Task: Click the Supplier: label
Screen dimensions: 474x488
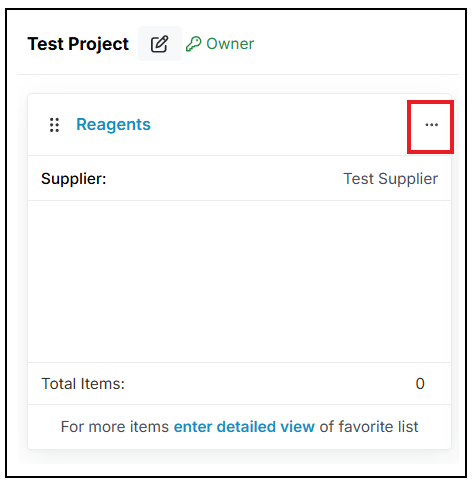Action: point(74,179)
